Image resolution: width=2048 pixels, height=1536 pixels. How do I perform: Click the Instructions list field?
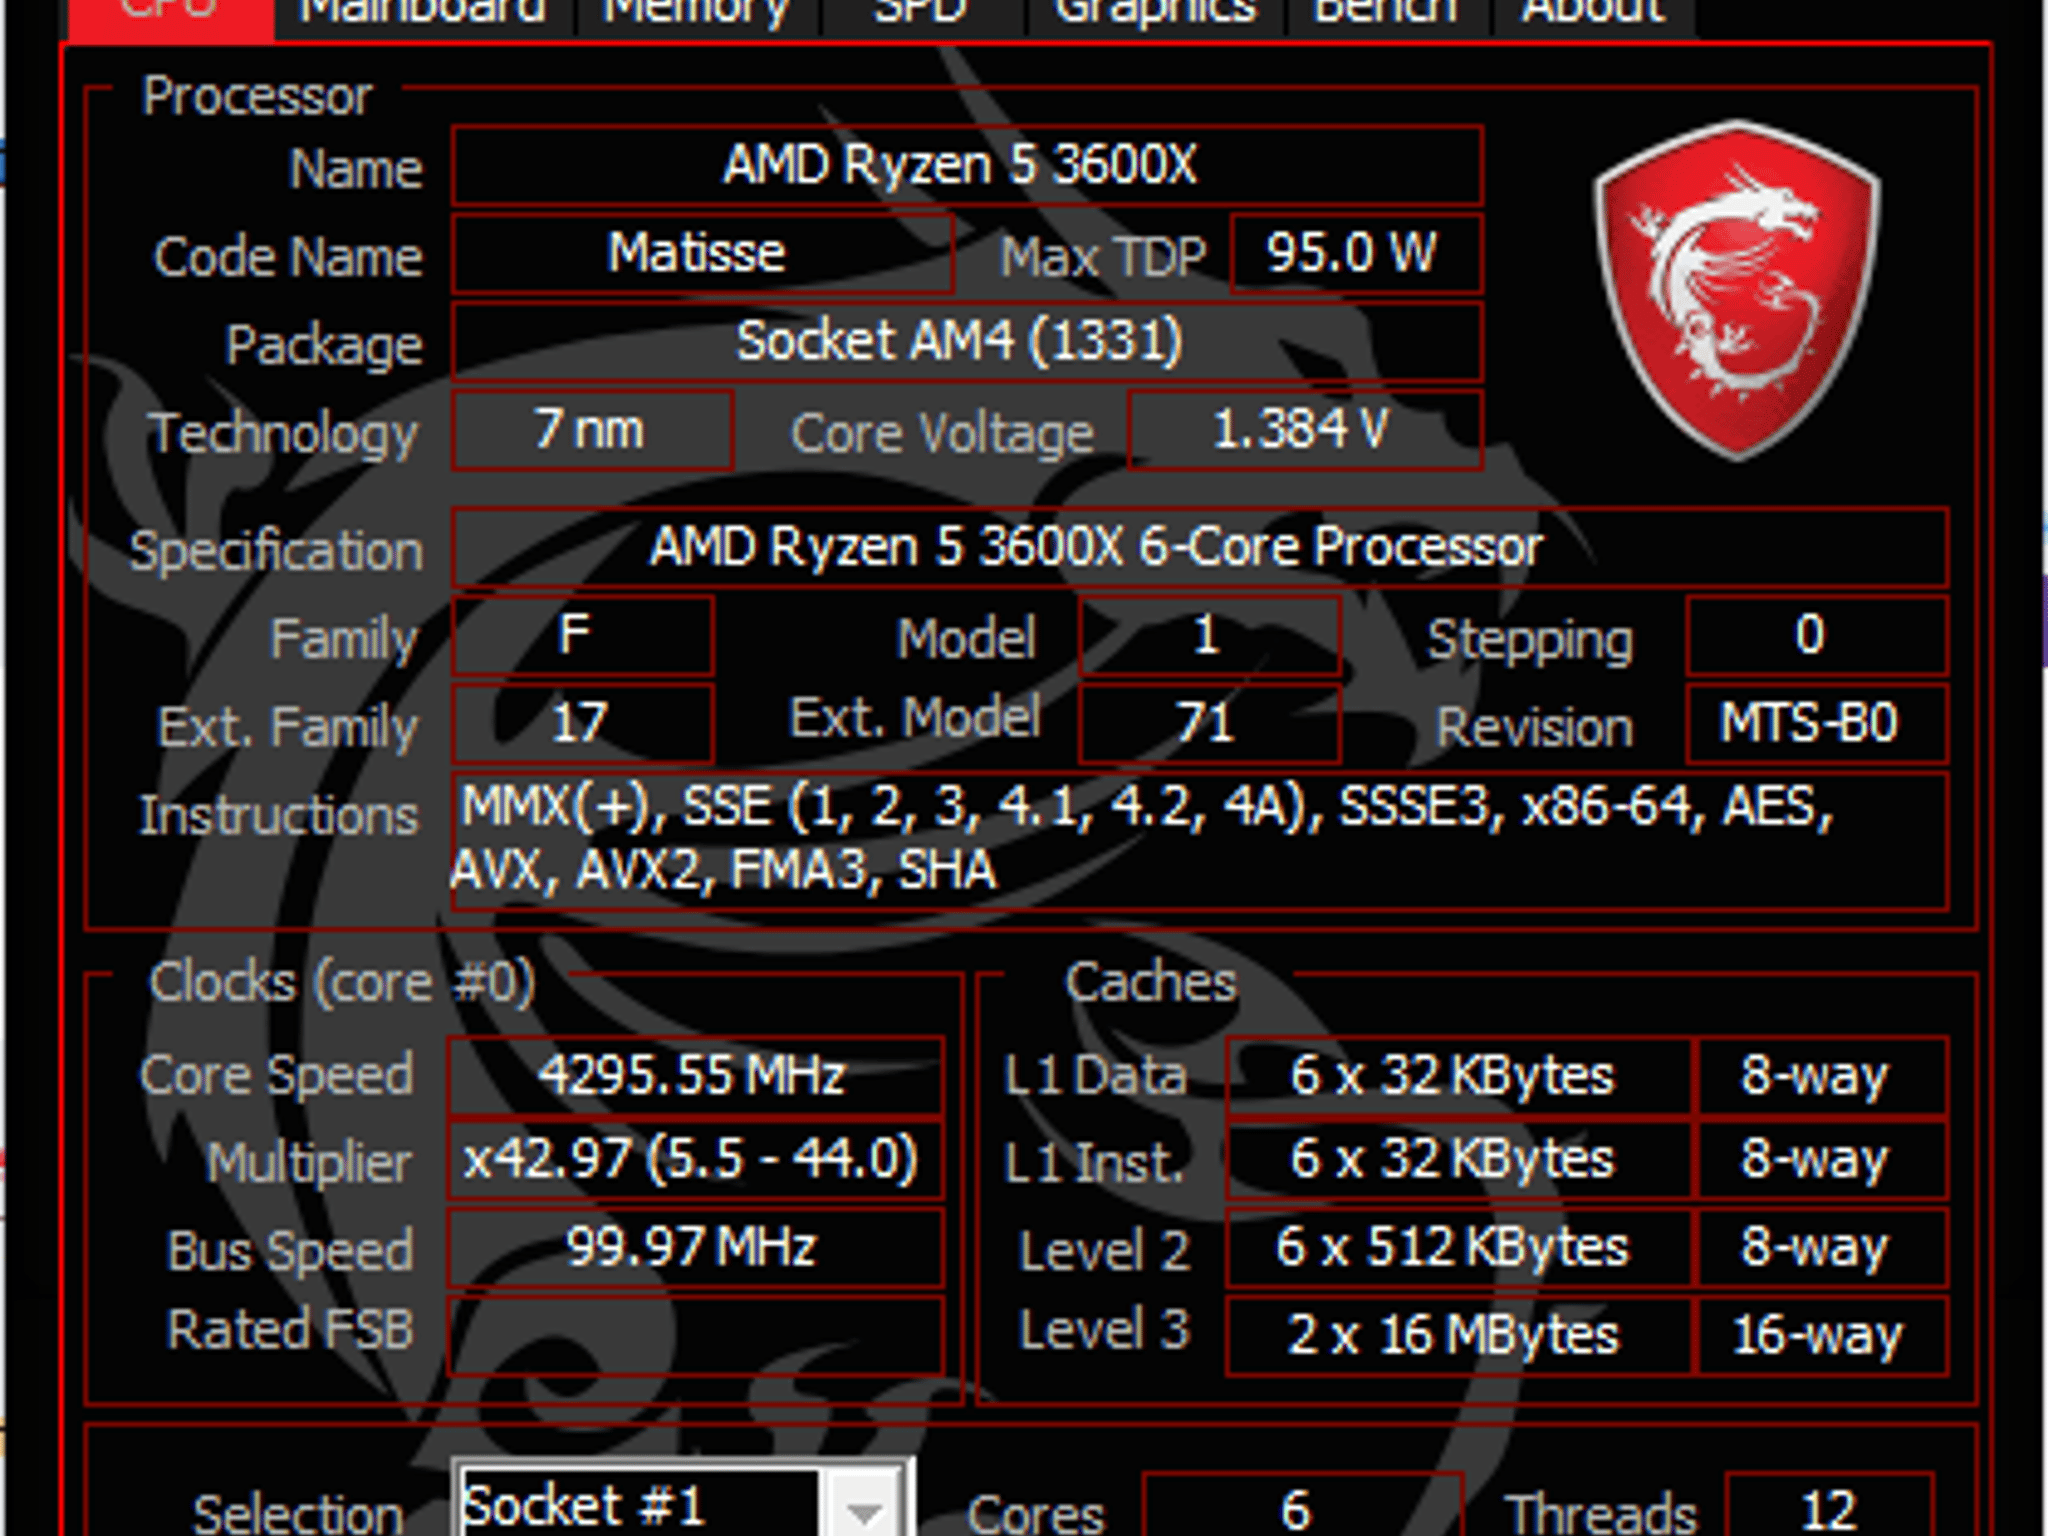[1199, 841]
